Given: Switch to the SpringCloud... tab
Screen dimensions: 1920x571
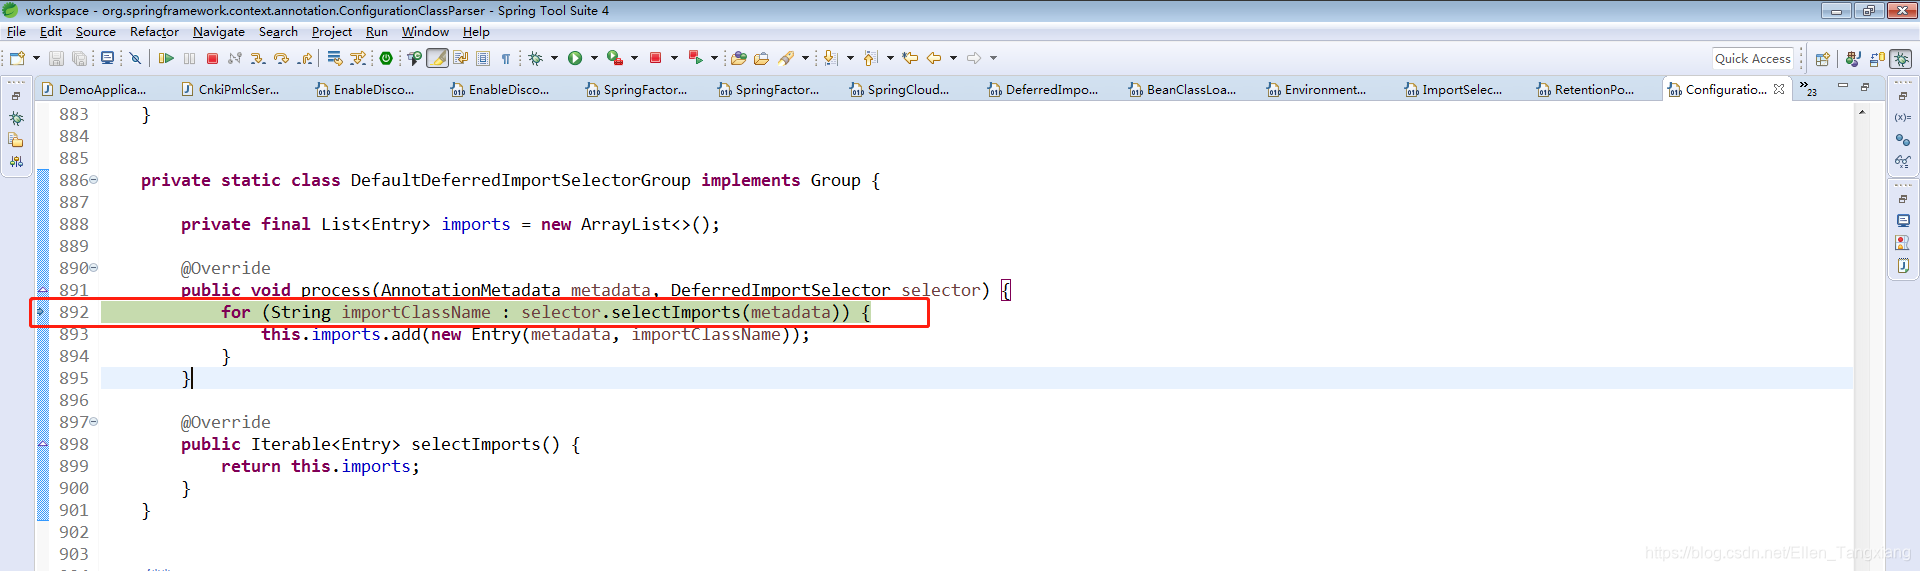Looking at the screenshot, I should point(900,89).
